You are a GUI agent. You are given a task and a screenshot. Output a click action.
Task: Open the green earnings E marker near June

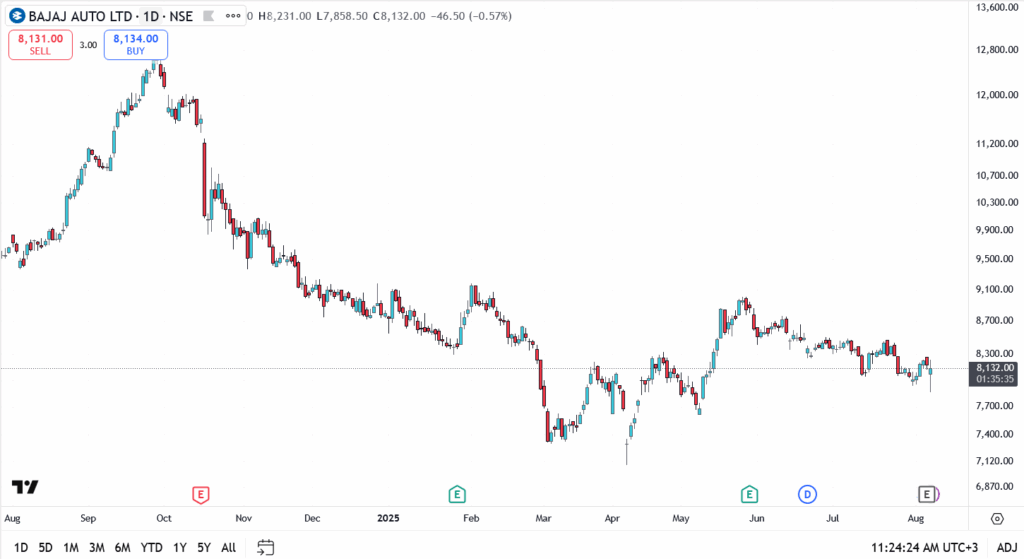(x=749, y=495)
